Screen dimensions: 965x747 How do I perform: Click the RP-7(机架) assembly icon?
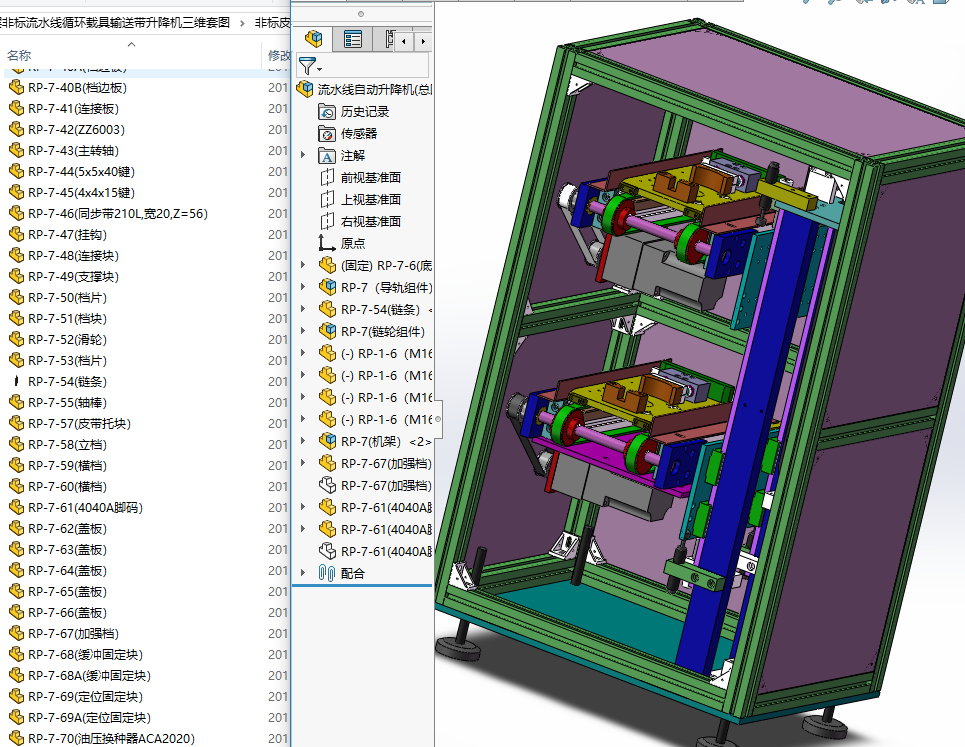[x=327, y=441]
